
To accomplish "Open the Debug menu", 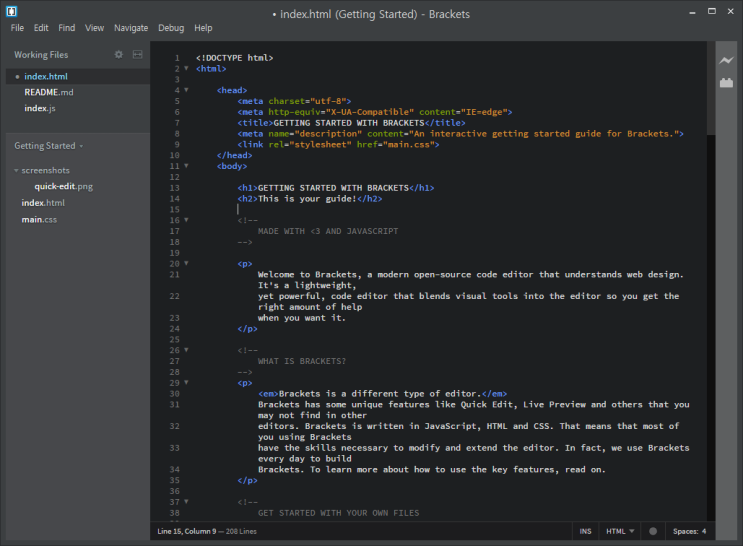I will tap(171, 28).
